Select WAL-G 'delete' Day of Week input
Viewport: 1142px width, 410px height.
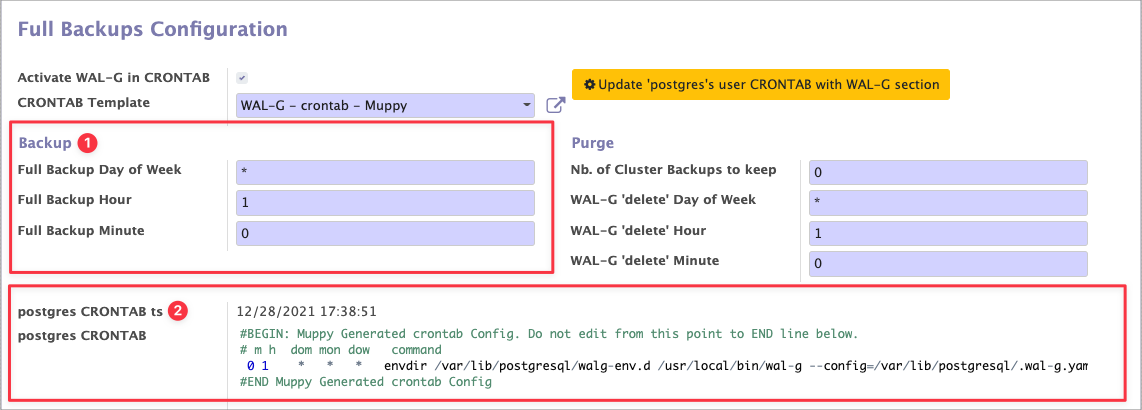947,203
